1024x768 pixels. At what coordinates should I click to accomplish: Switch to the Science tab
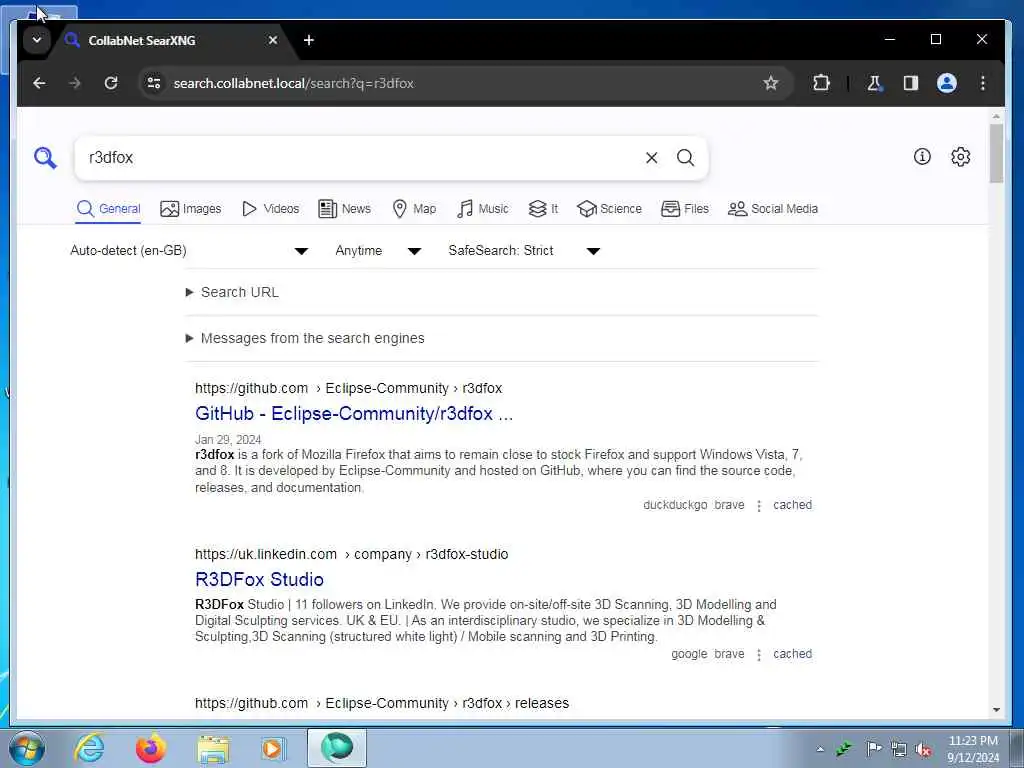[609, 209]
